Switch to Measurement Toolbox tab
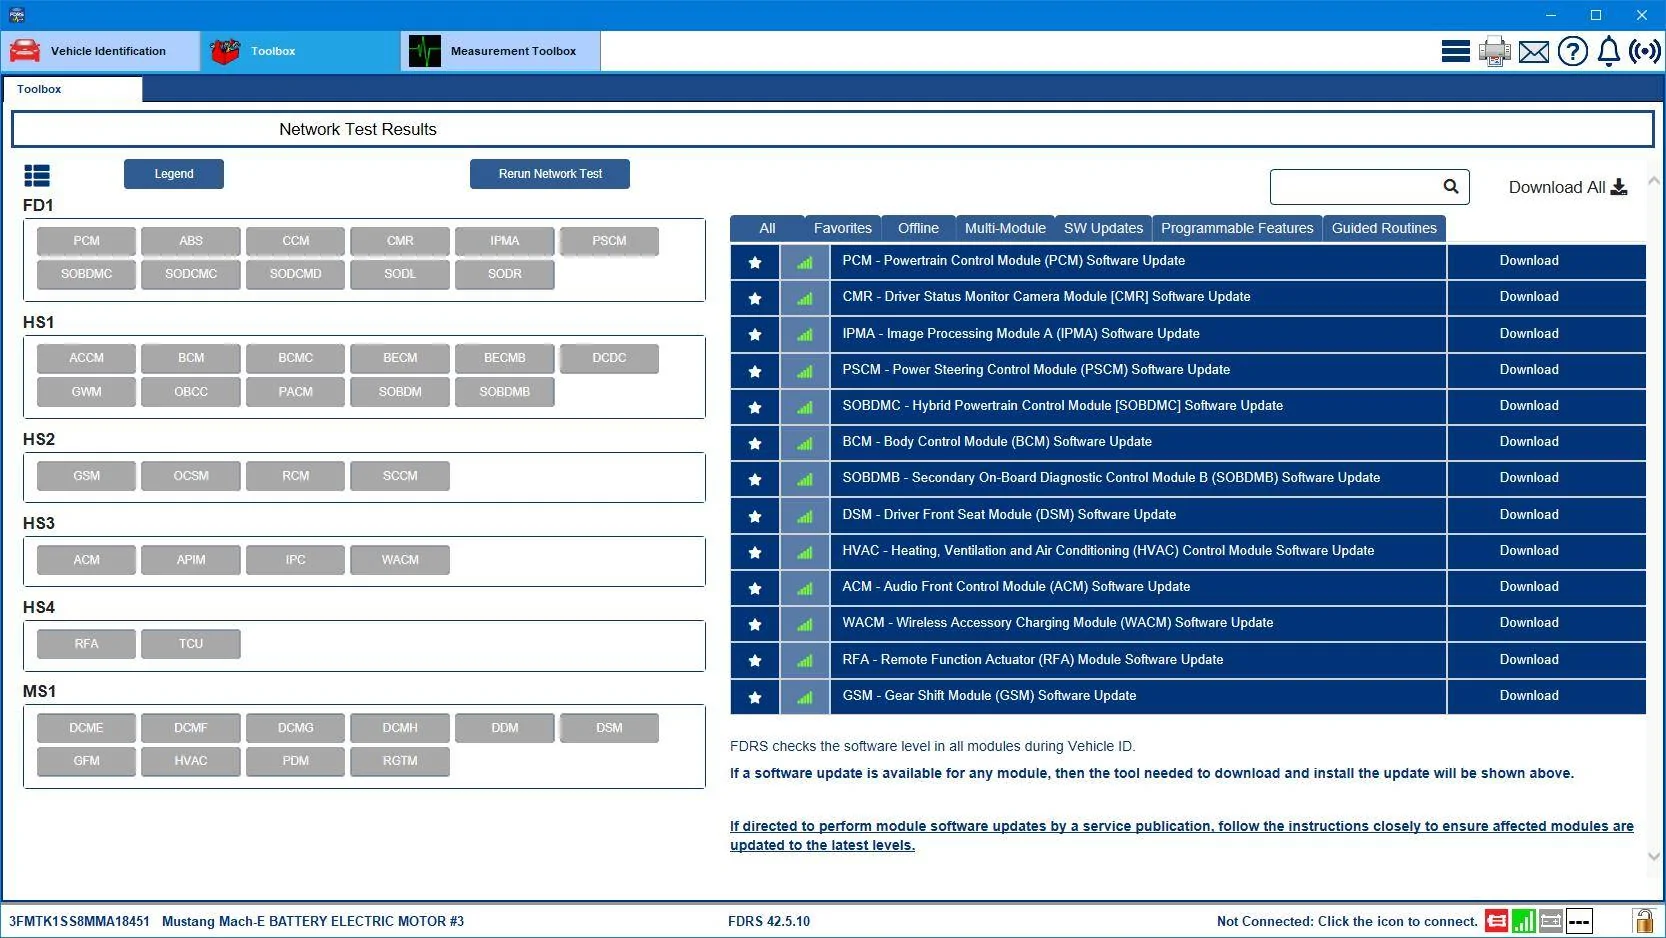Viewport: 1666px width, 938px height. point(501,51)
